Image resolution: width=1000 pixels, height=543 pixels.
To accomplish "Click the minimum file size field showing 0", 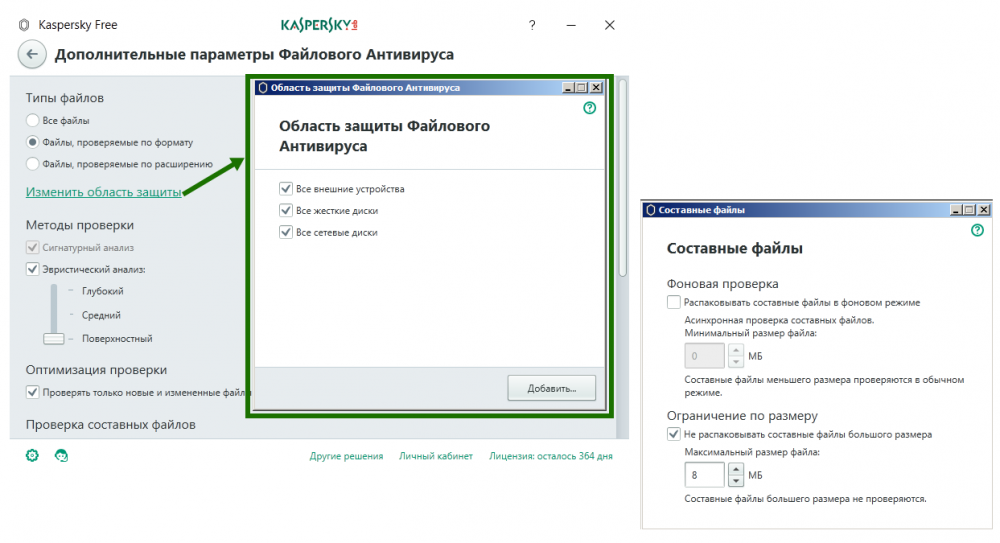I will (x=704, y=355).
